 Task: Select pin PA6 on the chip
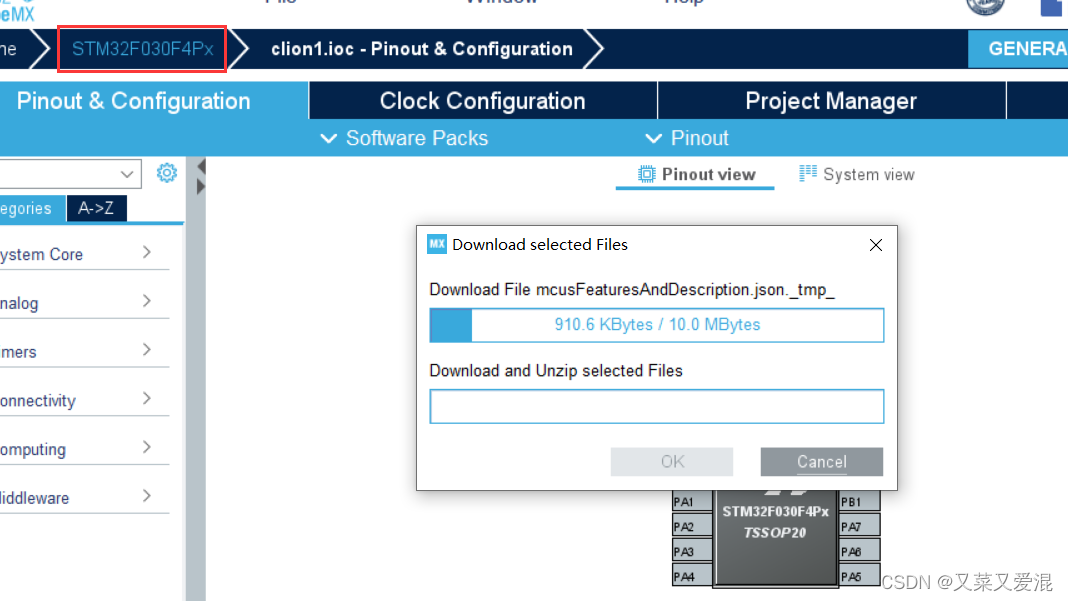tap(860, 551)
